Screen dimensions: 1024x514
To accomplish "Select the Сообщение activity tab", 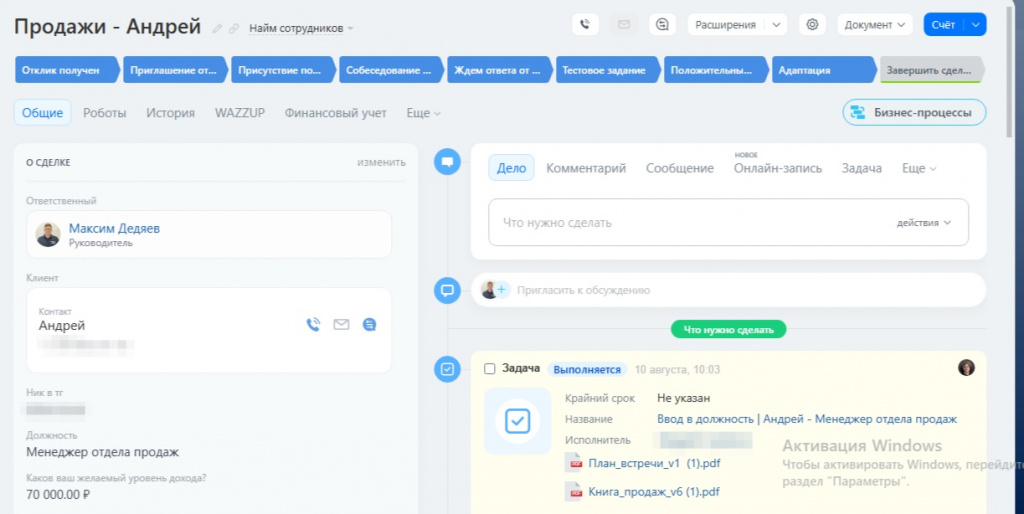I will [680, 169].
